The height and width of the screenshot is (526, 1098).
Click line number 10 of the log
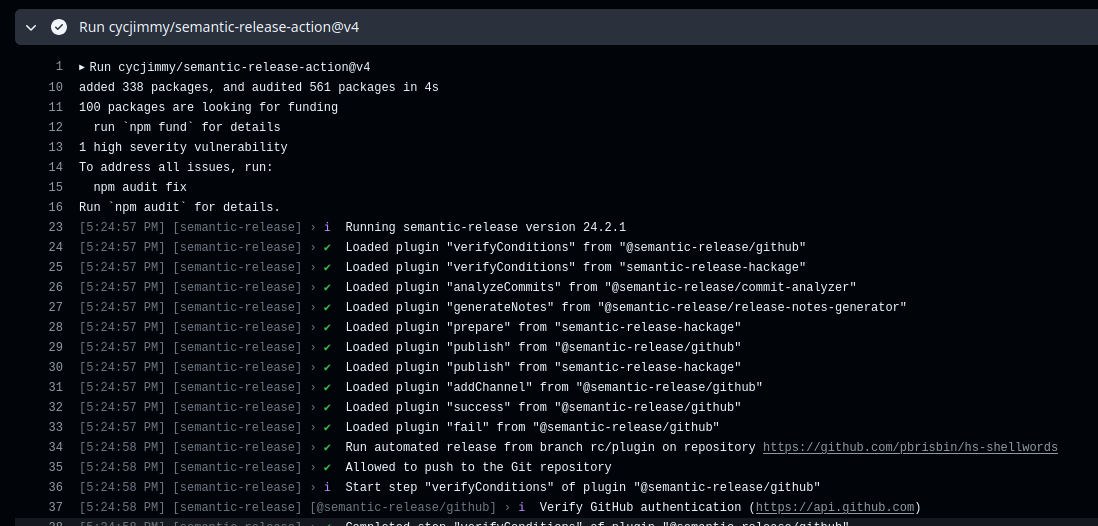point(56,87)
